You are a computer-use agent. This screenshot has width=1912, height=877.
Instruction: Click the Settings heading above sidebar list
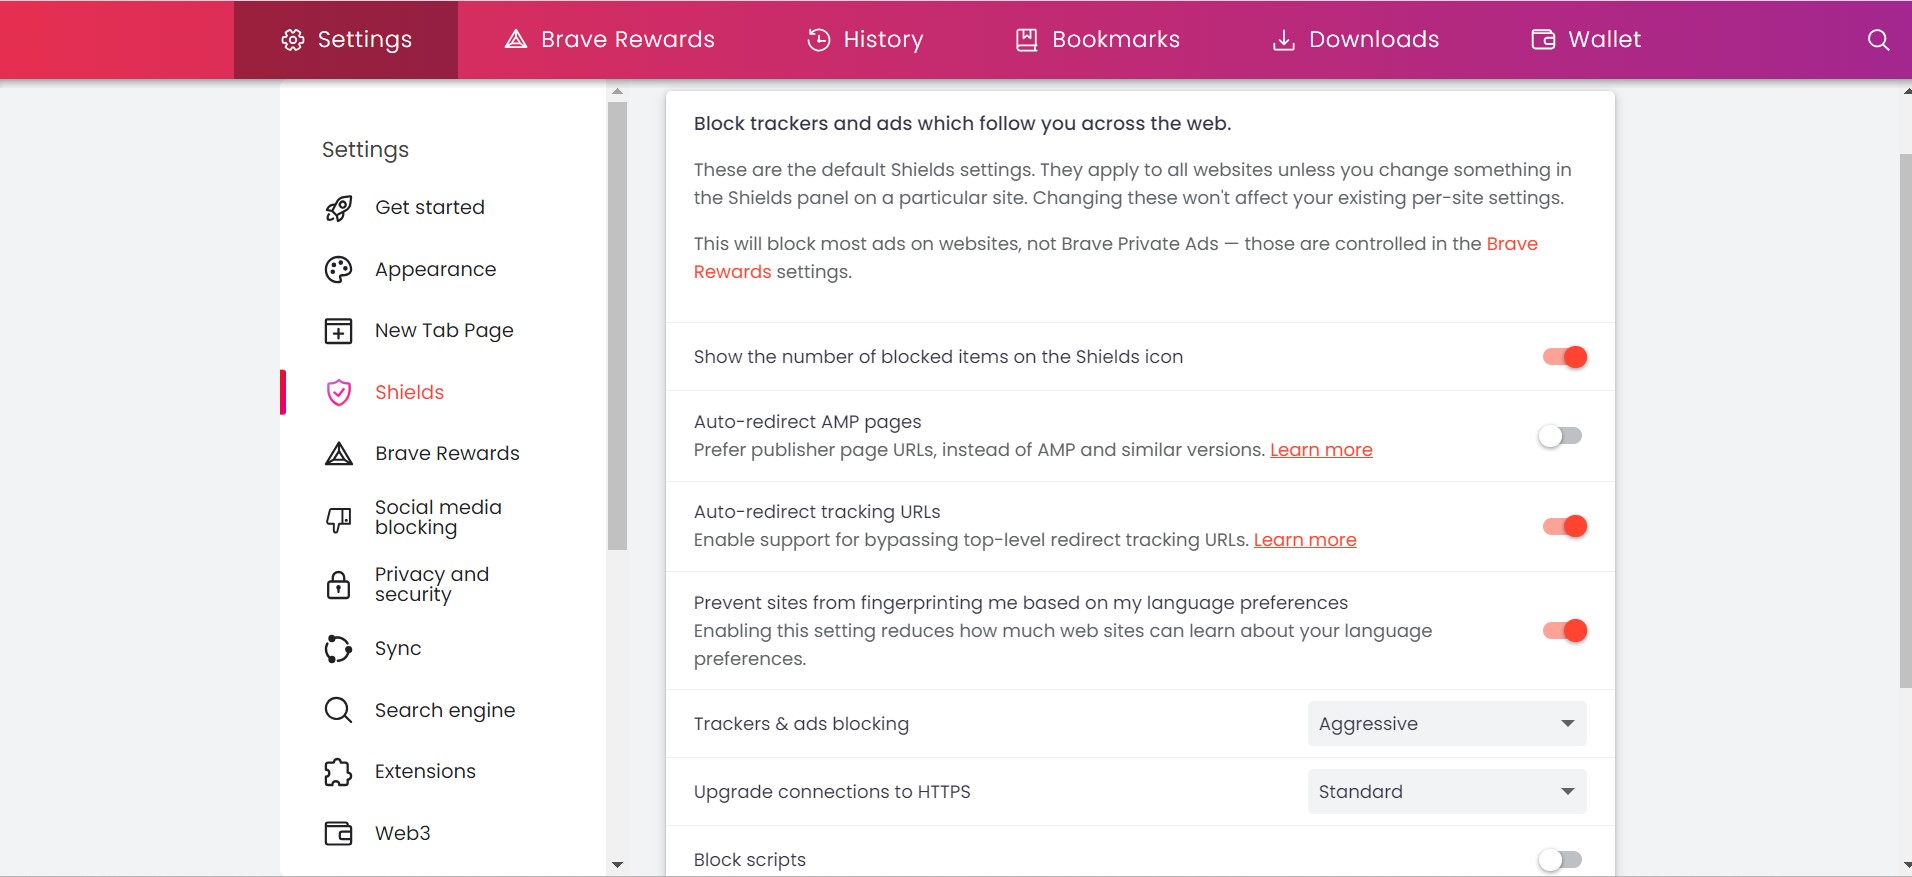point(365,150)
